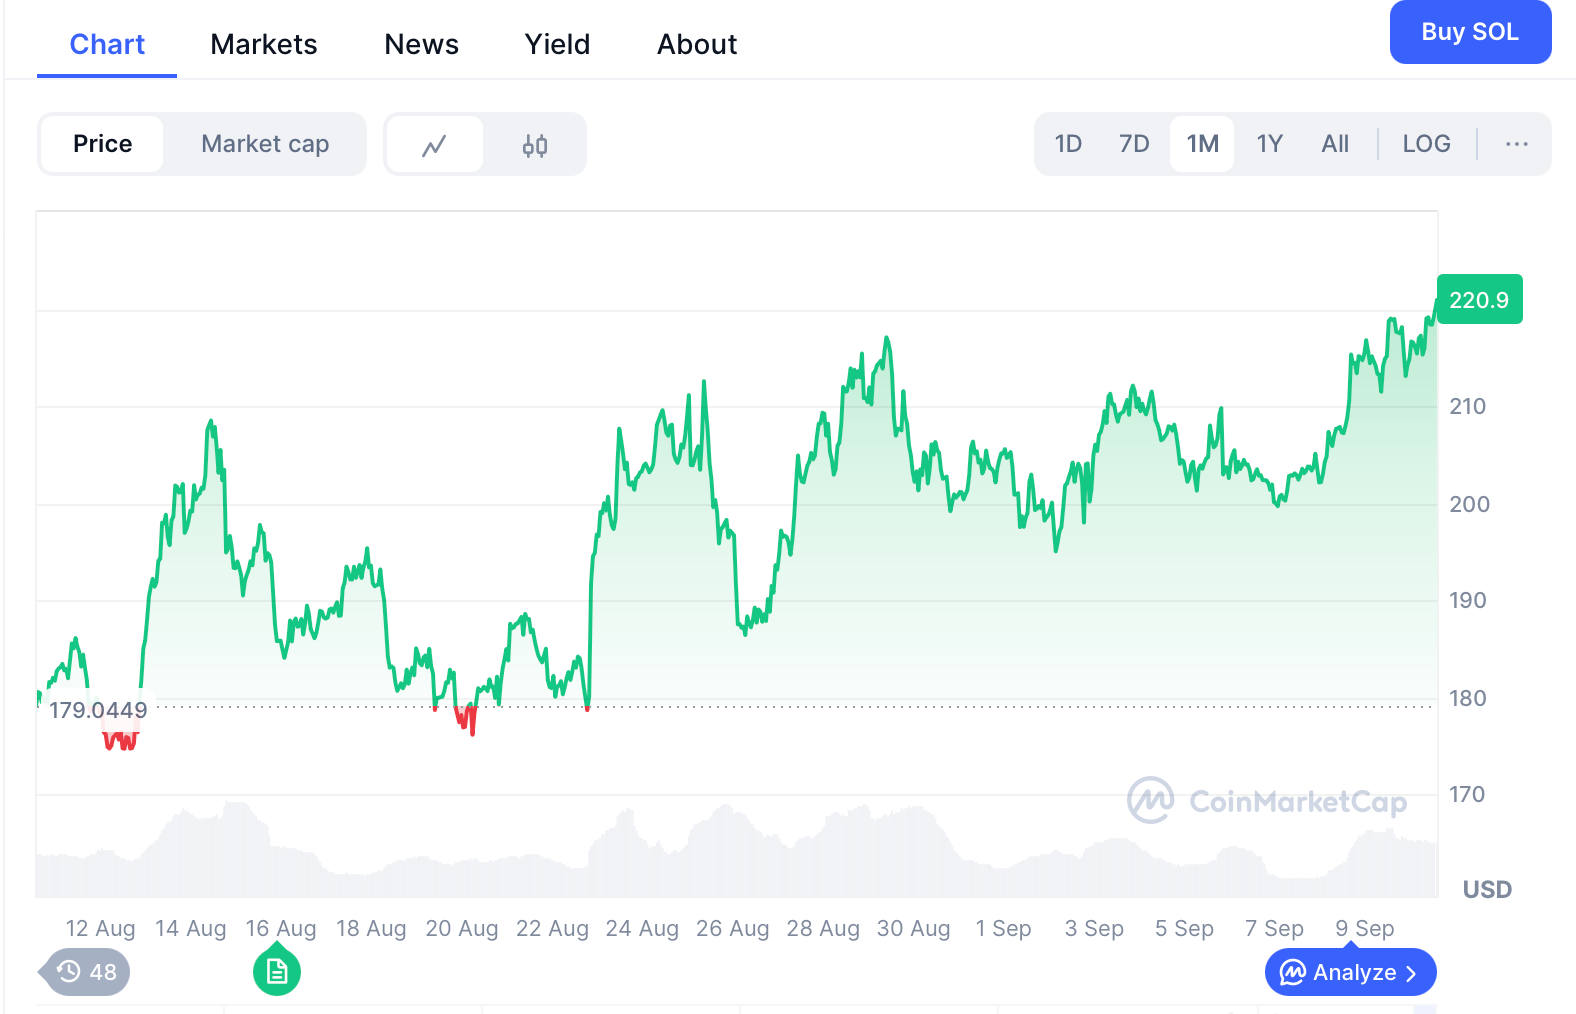The width and height of the screenshot is (1576, 1014).
Task: Display the All time range
Action: tap(1335, 144)
